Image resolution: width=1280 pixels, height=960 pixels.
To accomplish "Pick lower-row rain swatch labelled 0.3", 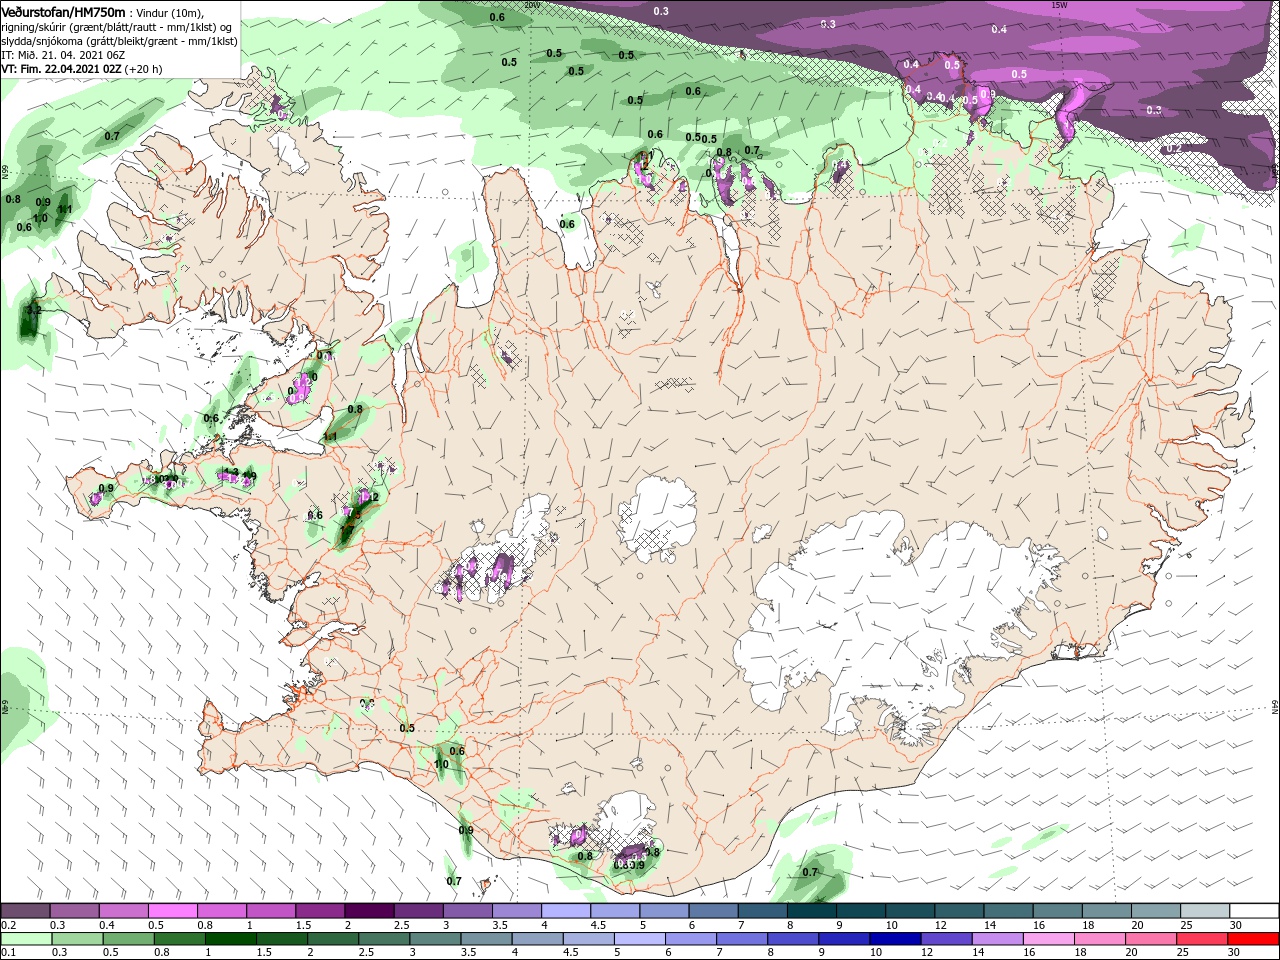I will click(77, 940).
